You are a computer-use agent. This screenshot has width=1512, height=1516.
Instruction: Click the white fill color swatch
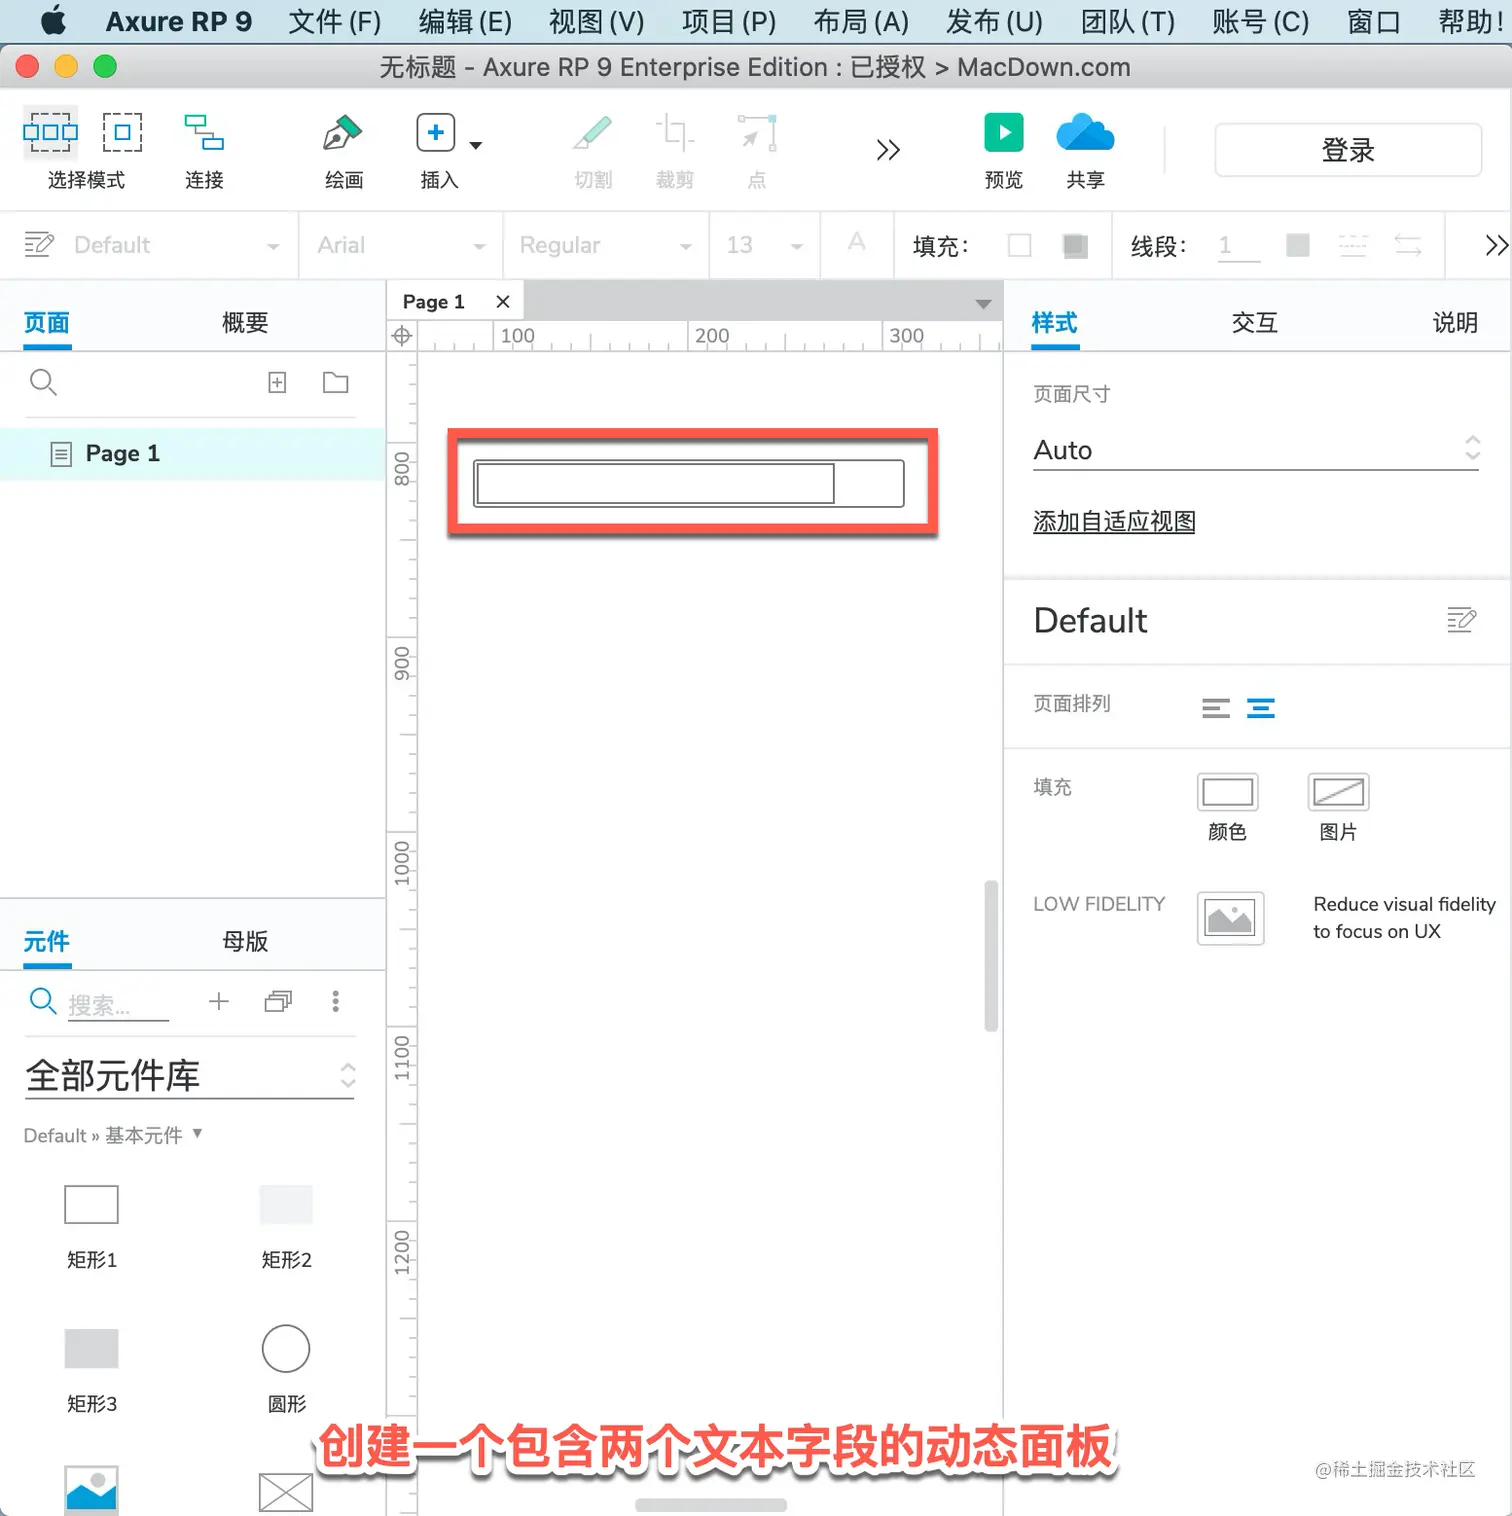(x=1020, y=245)
